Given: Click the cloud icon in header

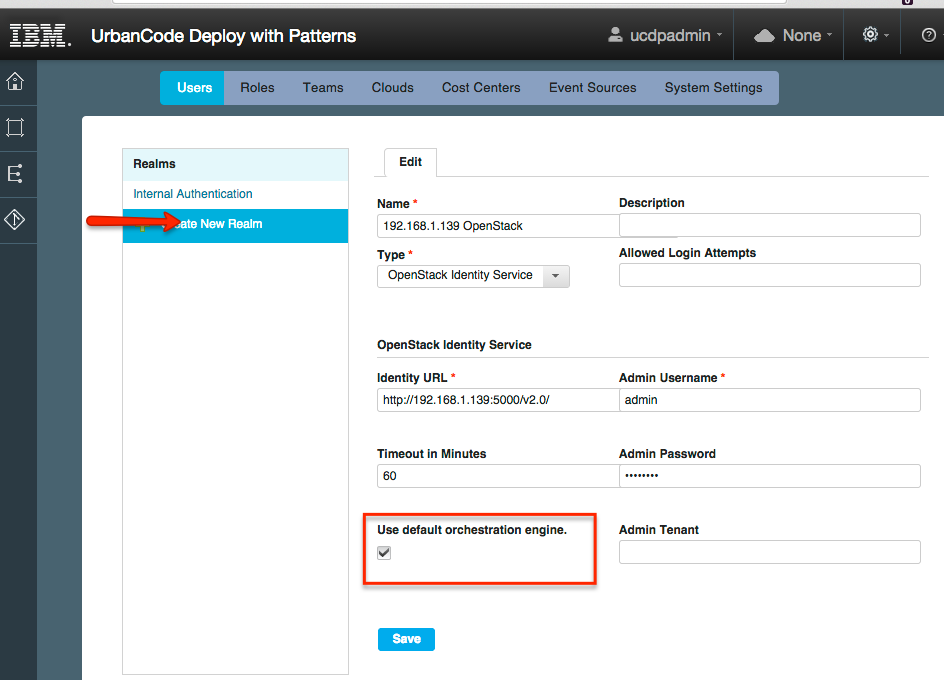Looking at the screenshot, I should [x=764, y=36].
